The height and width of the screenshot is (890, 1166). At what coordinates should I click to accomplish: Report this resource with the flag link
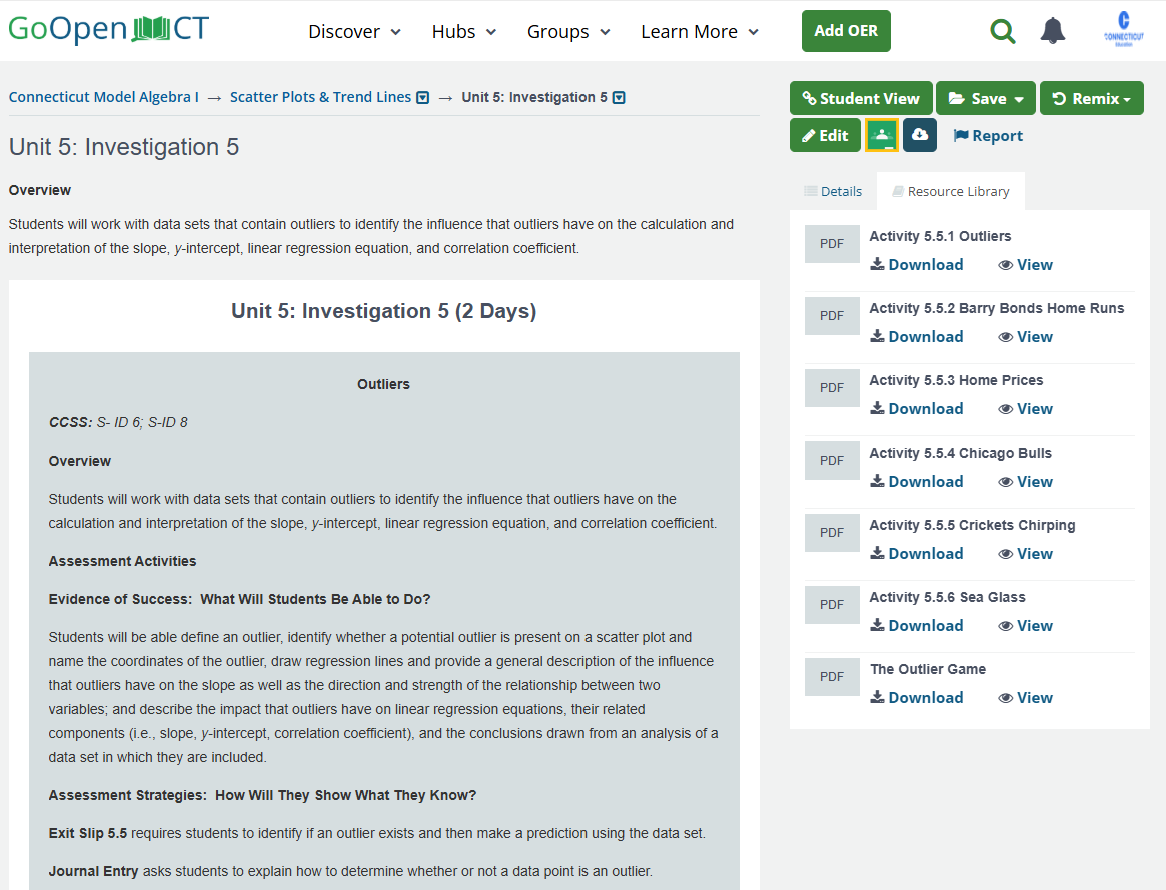click(988, 136)
